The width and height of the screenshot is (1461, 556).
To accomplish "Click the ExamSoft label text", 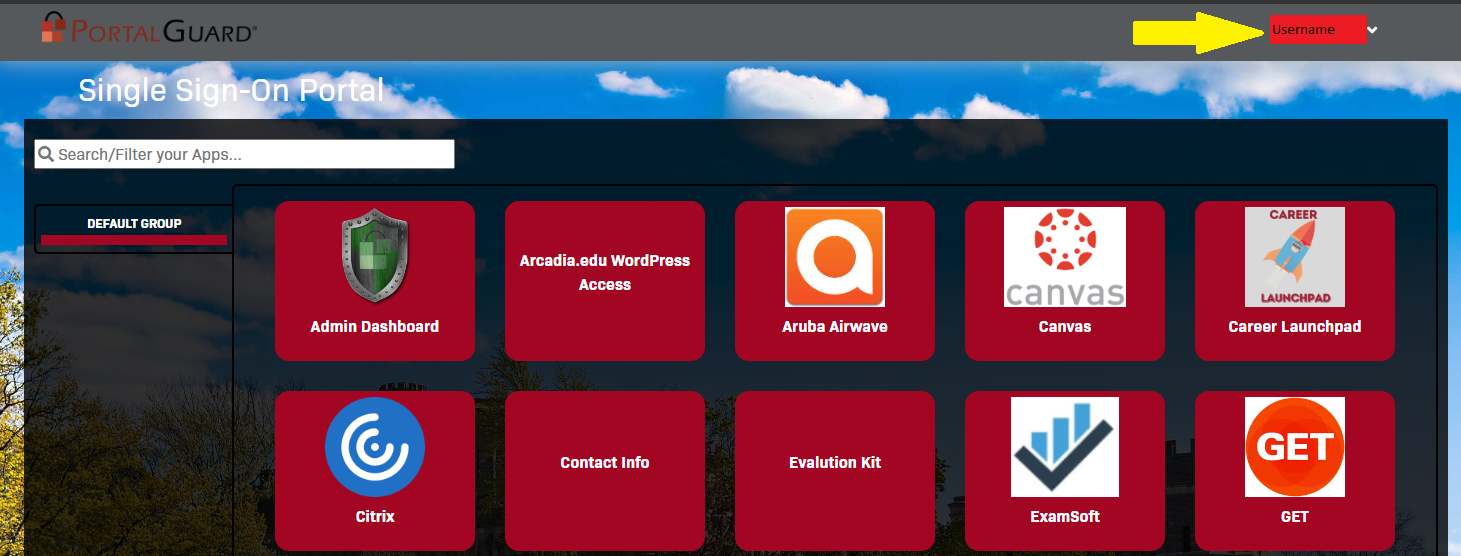I will 1065,517.
